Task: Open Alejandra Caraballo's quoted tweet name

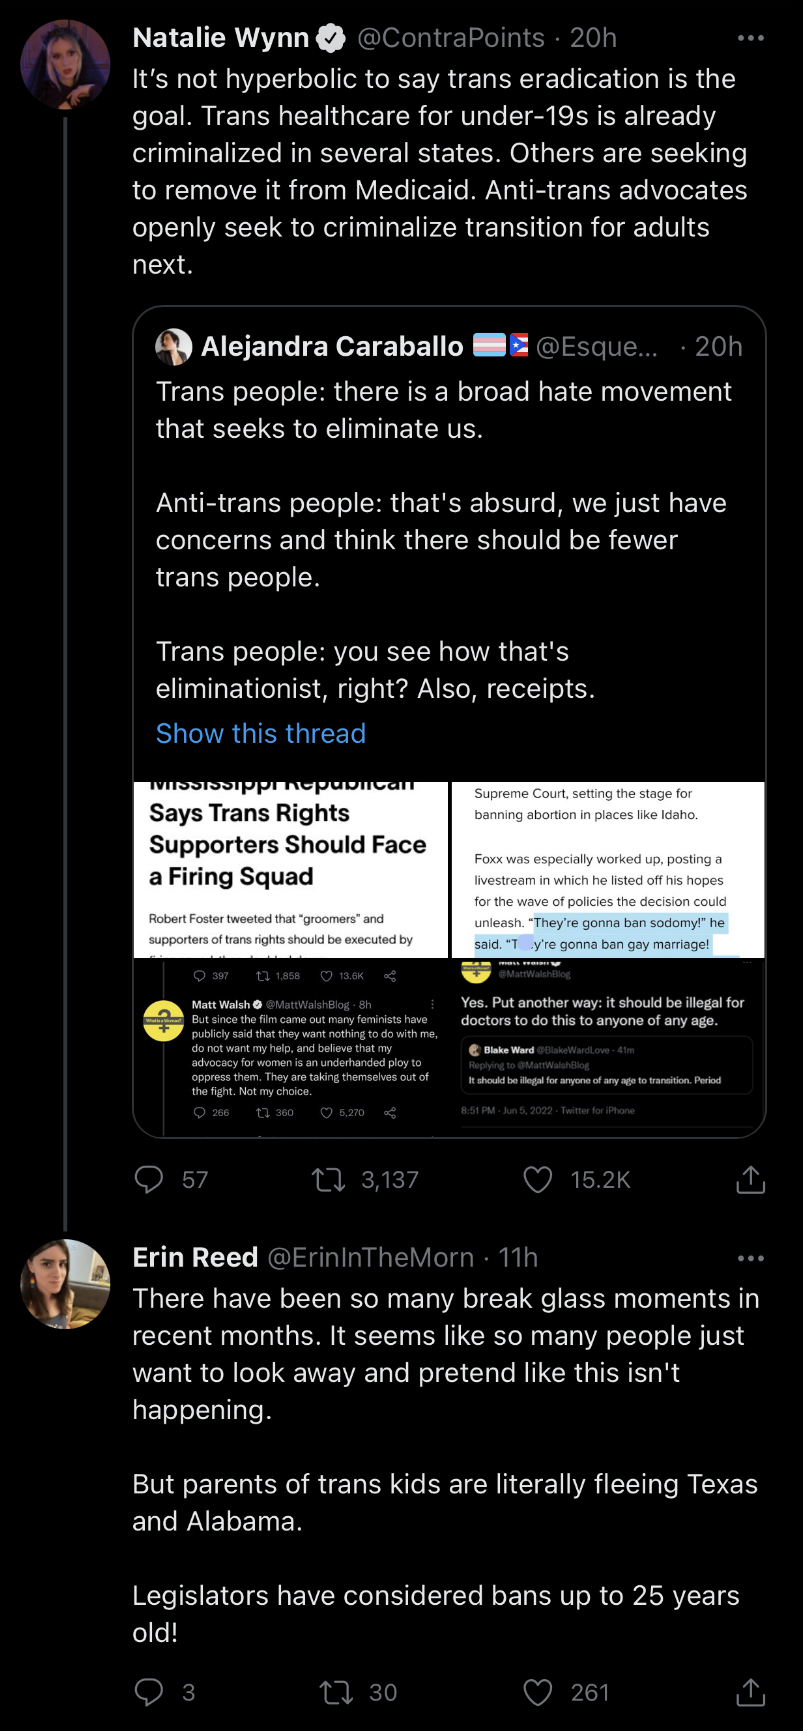Action: [x=332, y=346]
